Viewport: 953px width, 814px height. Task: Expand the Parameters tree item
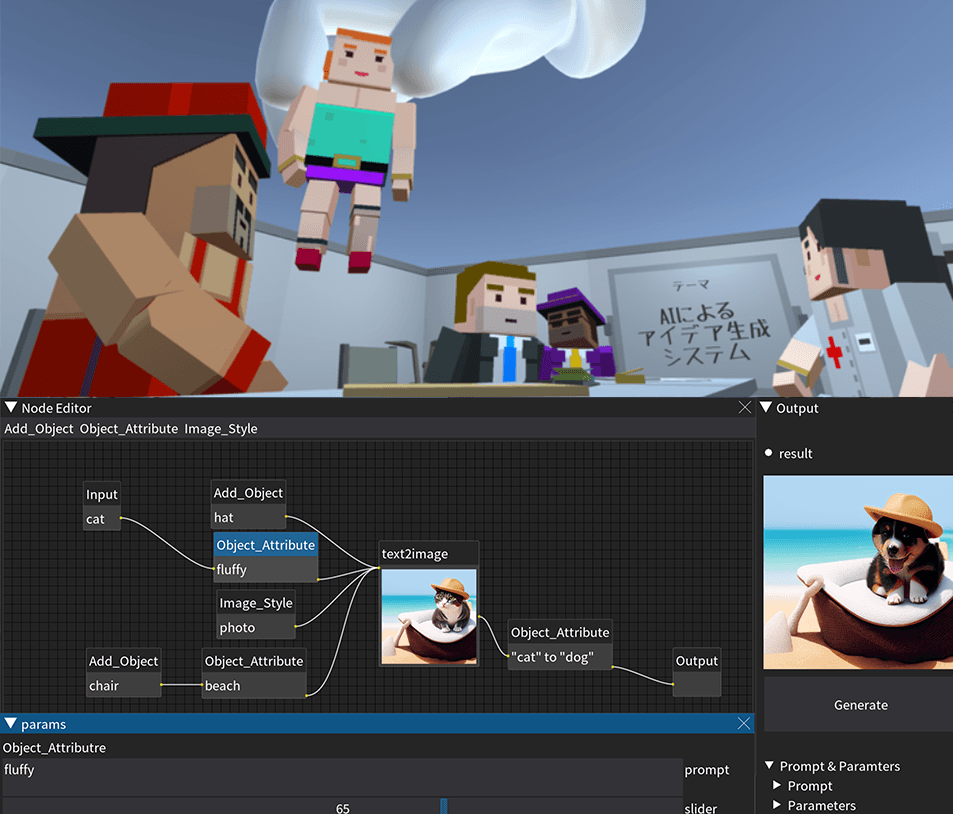tap(778, 806)
